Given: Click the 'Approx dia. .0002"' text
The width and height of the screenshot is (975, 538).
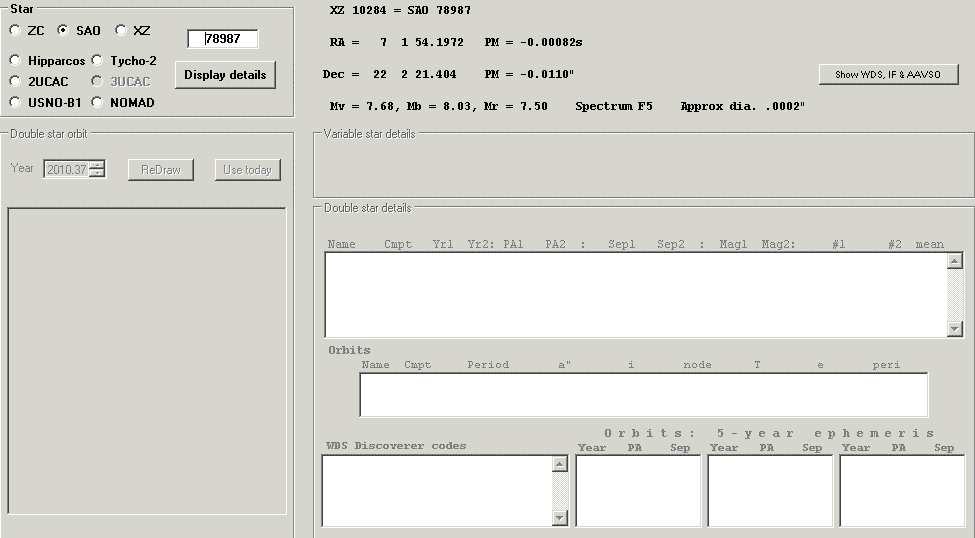Looking at the screenshot, I should pos(742,106).
